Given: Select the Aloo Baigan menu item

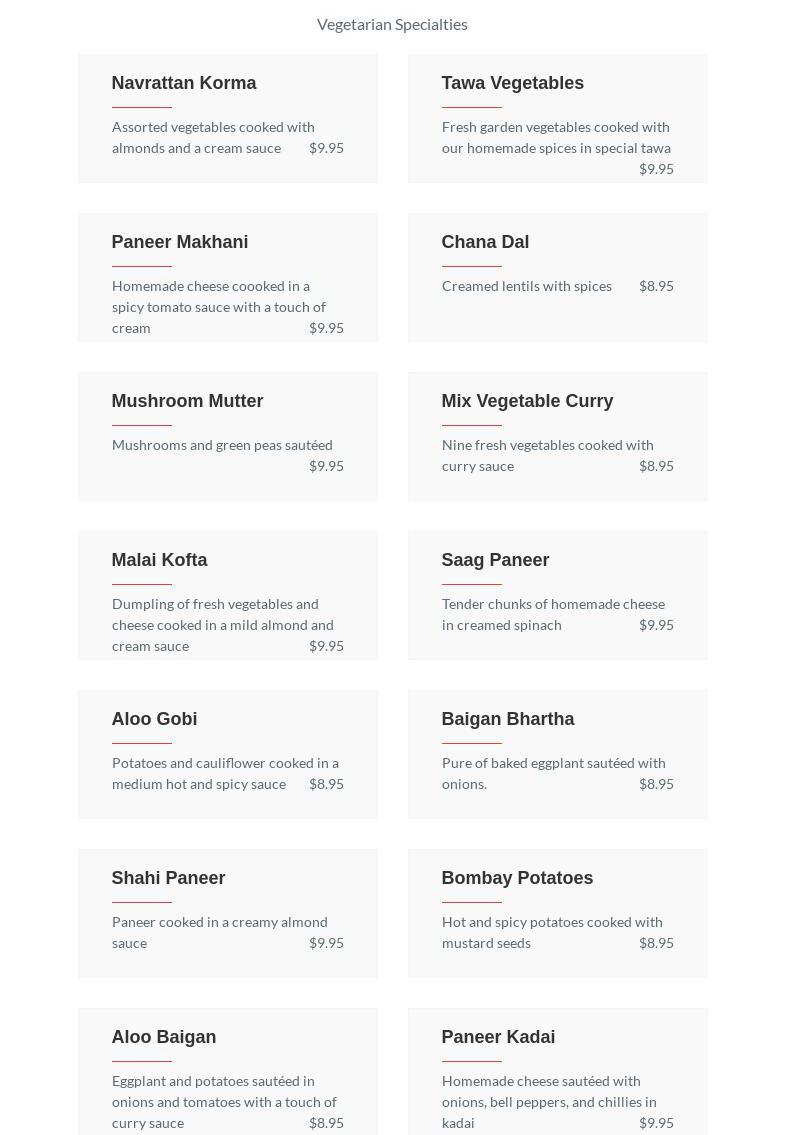Looking at the screenshot, I should pyautogui.click(x=164, y=1037).
